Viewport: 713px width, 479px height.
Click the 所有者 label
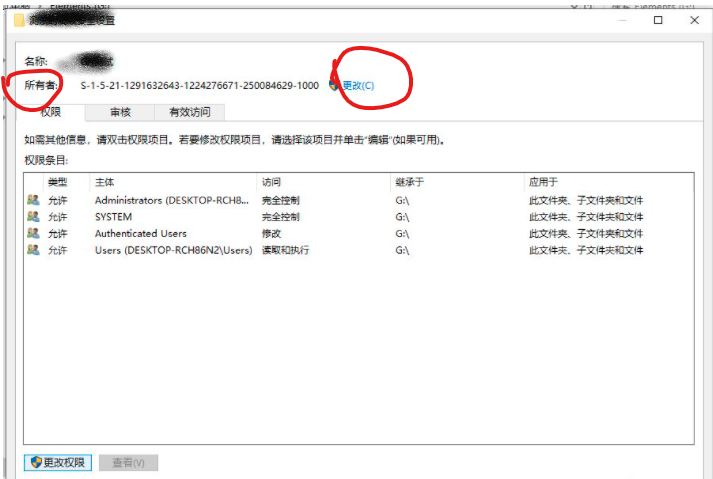tap(41, 86)
